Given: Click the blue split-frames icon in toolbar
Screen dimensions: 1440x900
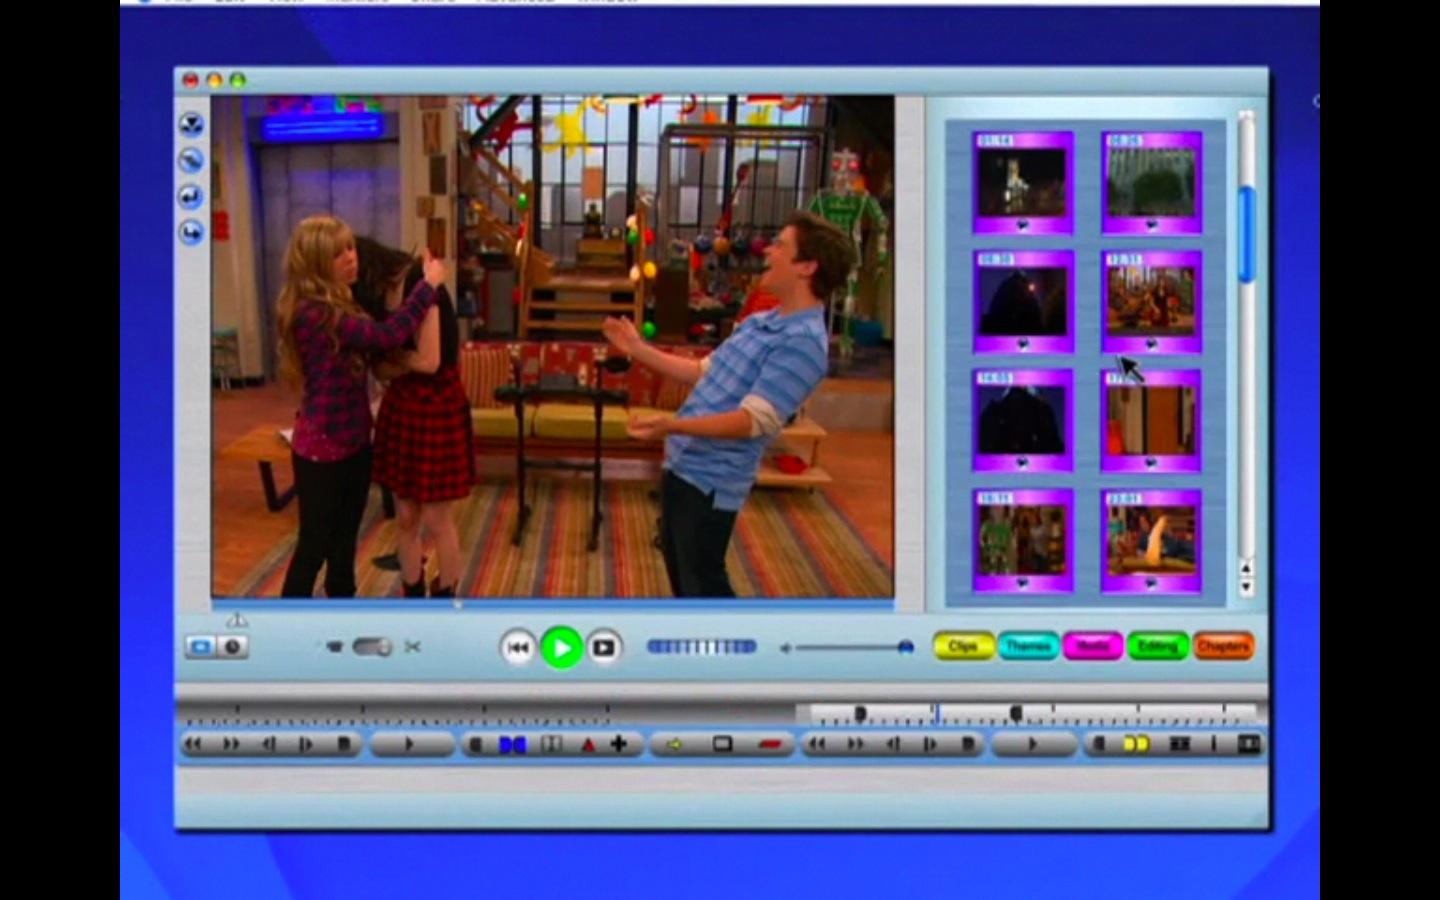Looking at the screenshot, I should 513,744.
